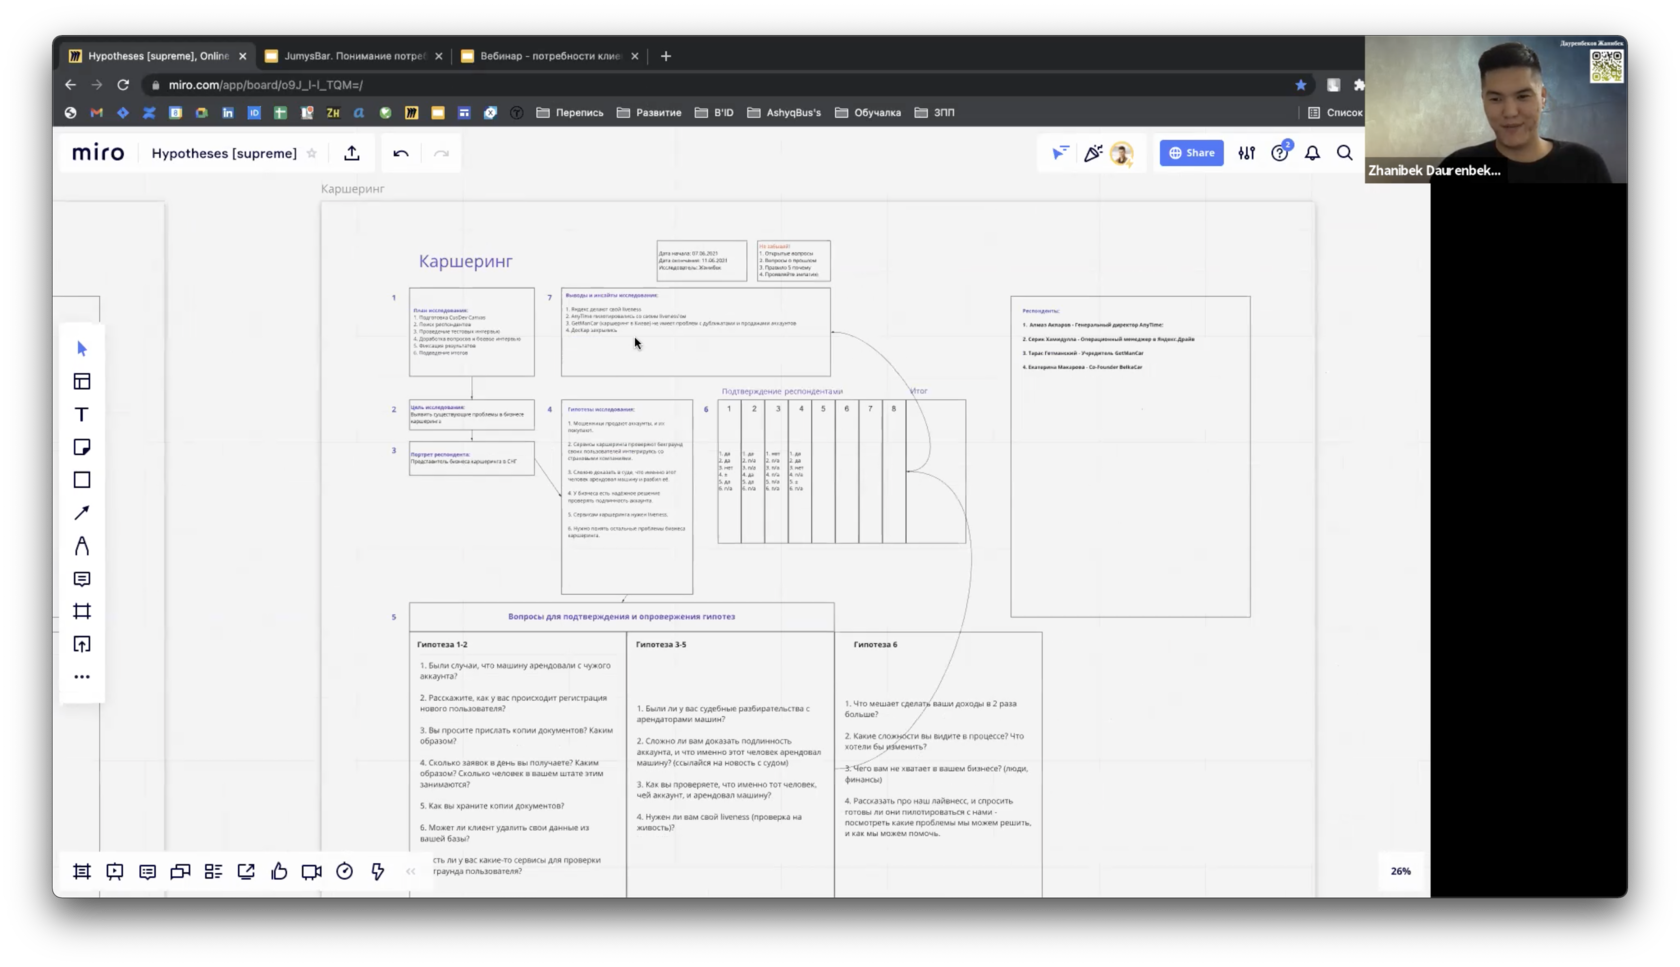
Task: Switch to the Вебинар browser tab
Action: (x=549, y=56)
